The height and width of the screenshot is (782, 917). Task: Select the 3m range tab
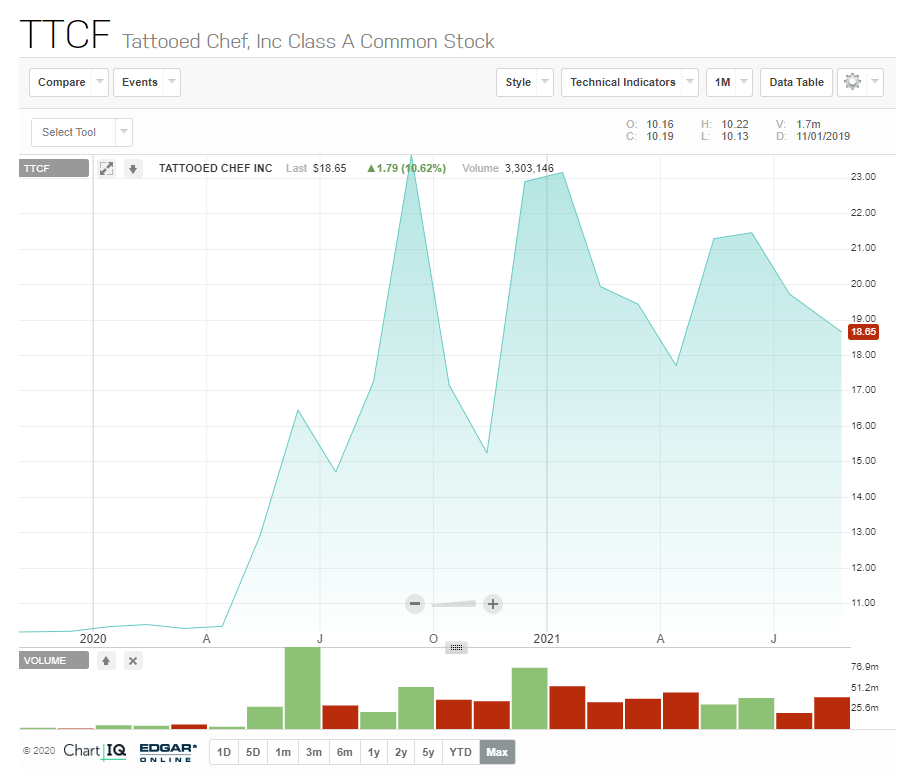314,752
